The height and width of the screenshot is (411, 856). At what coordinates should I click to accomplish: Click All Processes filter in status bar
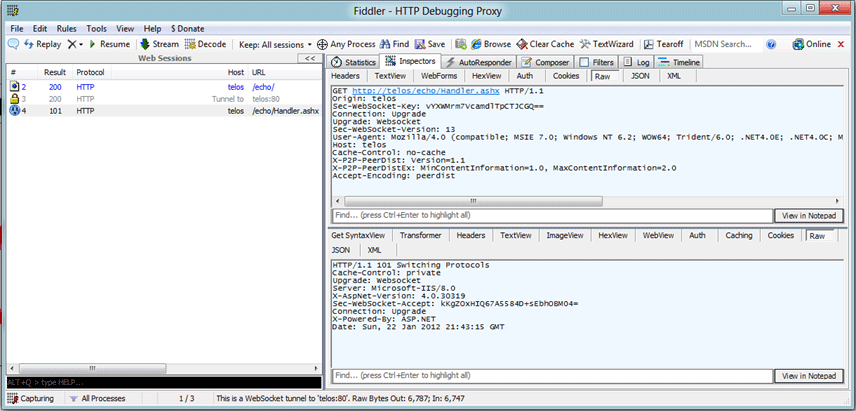point(98,399)
